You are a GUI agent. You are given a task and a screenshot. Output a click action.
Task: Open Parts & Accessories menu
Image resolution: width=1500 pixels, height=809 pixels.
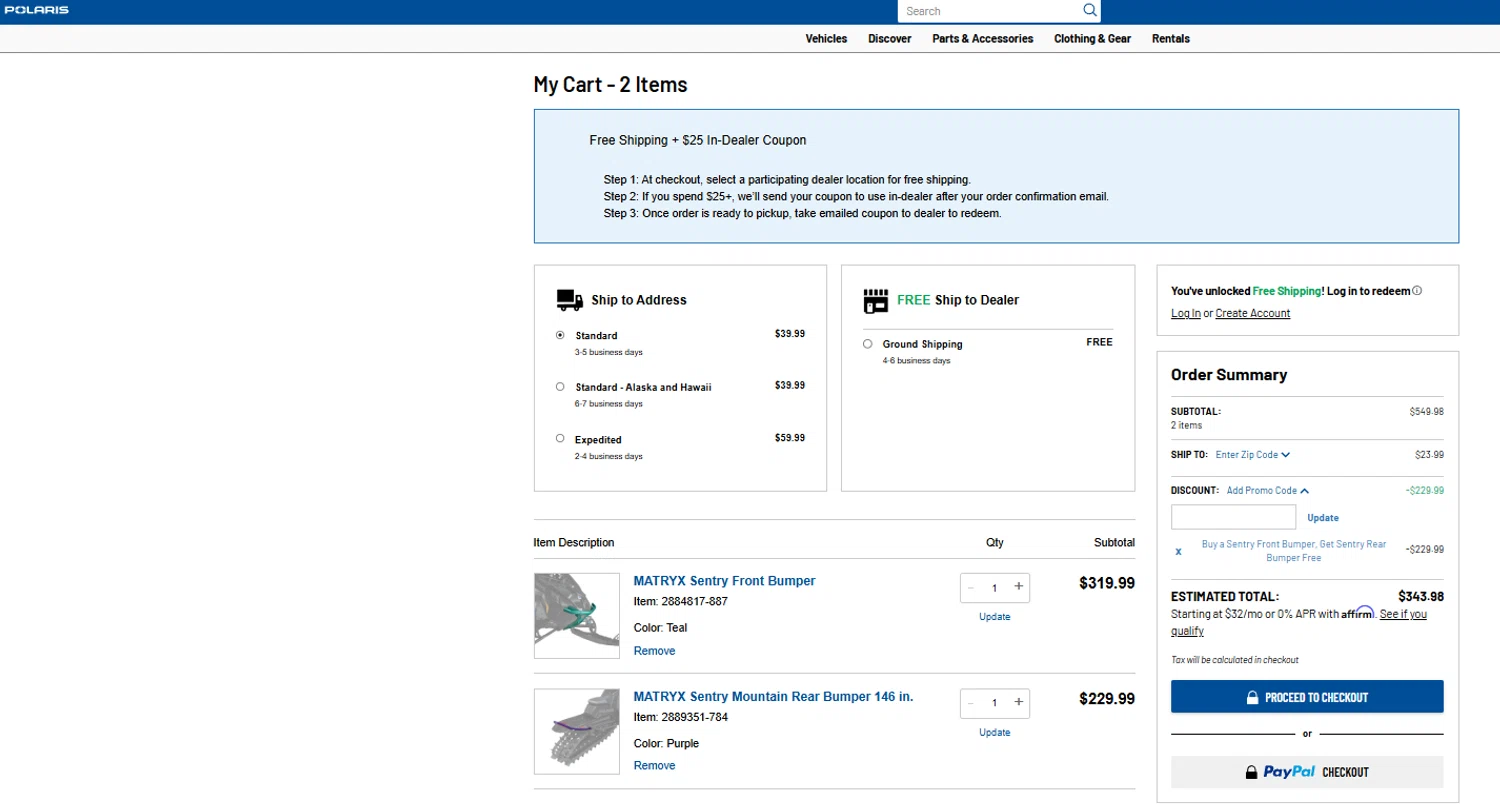click(982, 39)
